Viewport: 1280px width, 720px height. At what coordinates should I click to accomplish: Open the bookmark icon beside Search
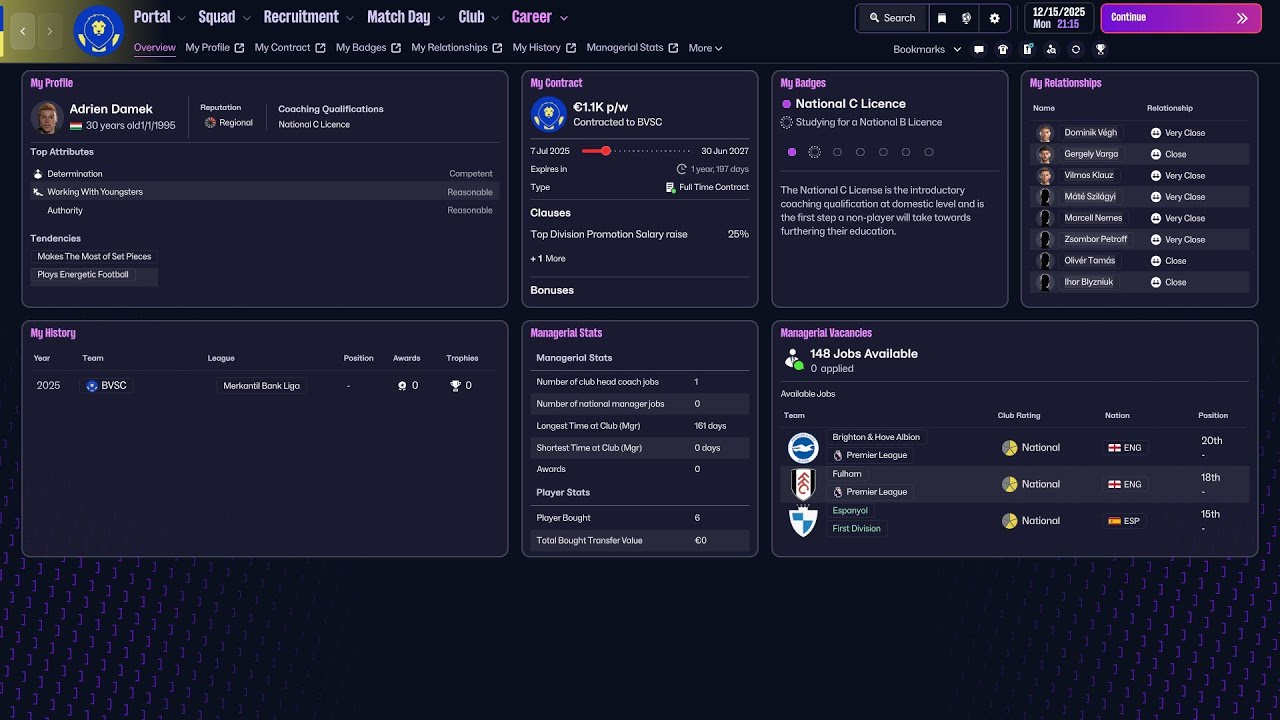941,18
